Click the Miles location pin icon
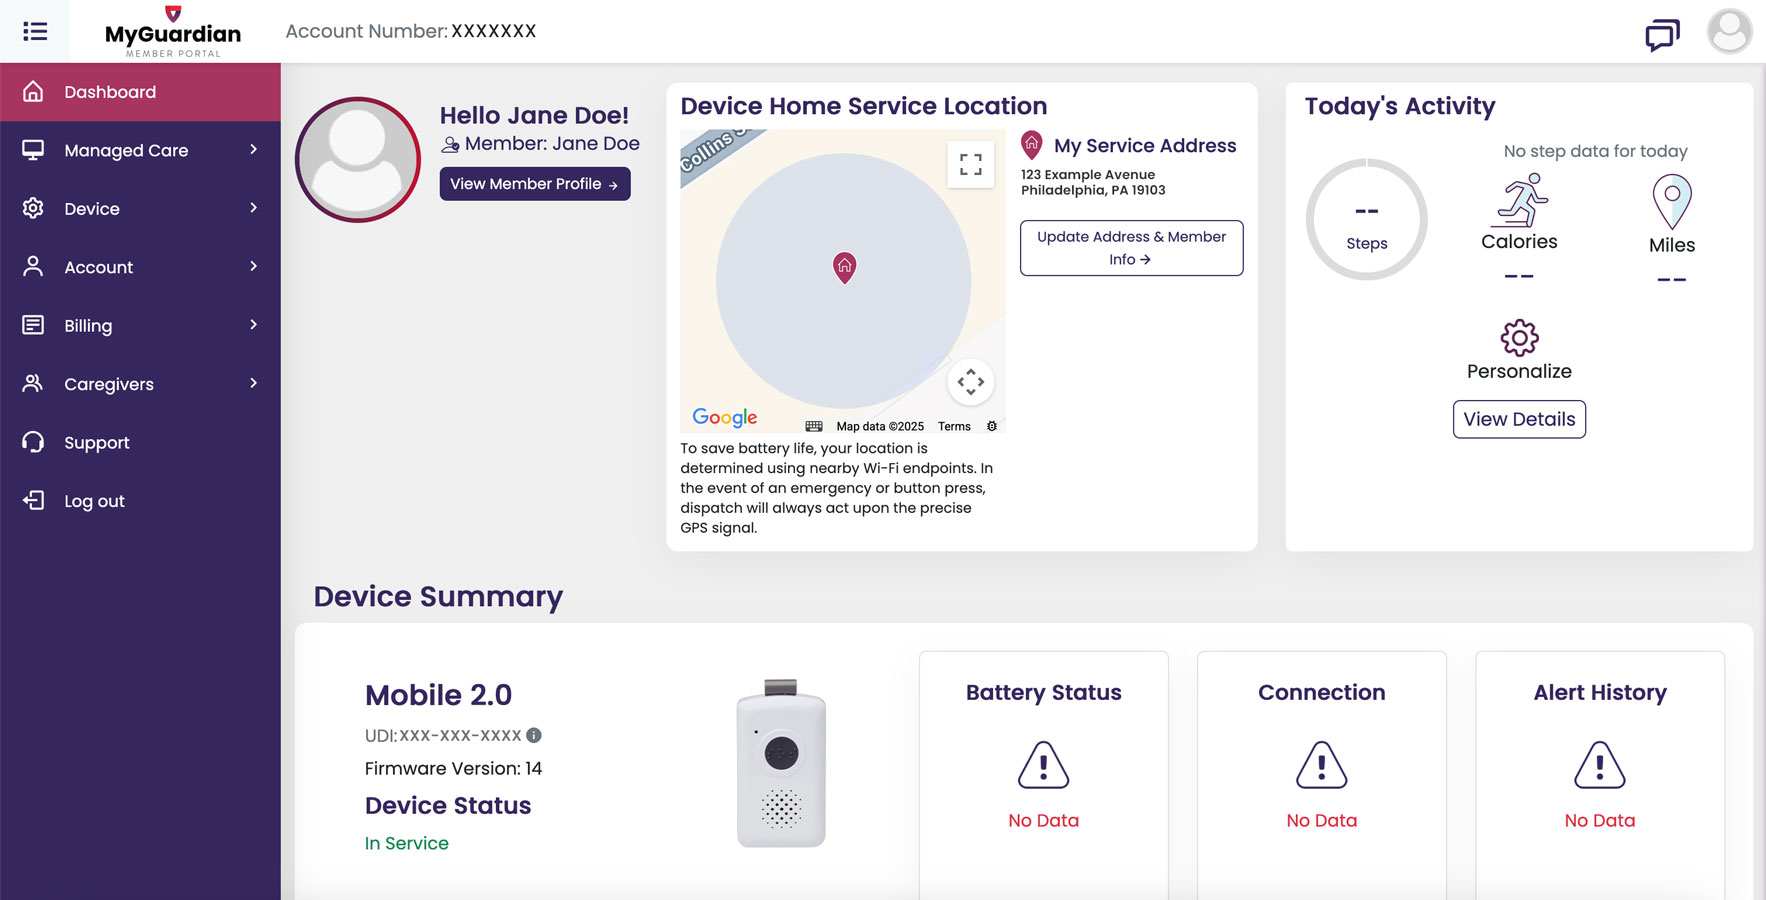Viewport: 1766px width, 900px height. [1671, 200]
